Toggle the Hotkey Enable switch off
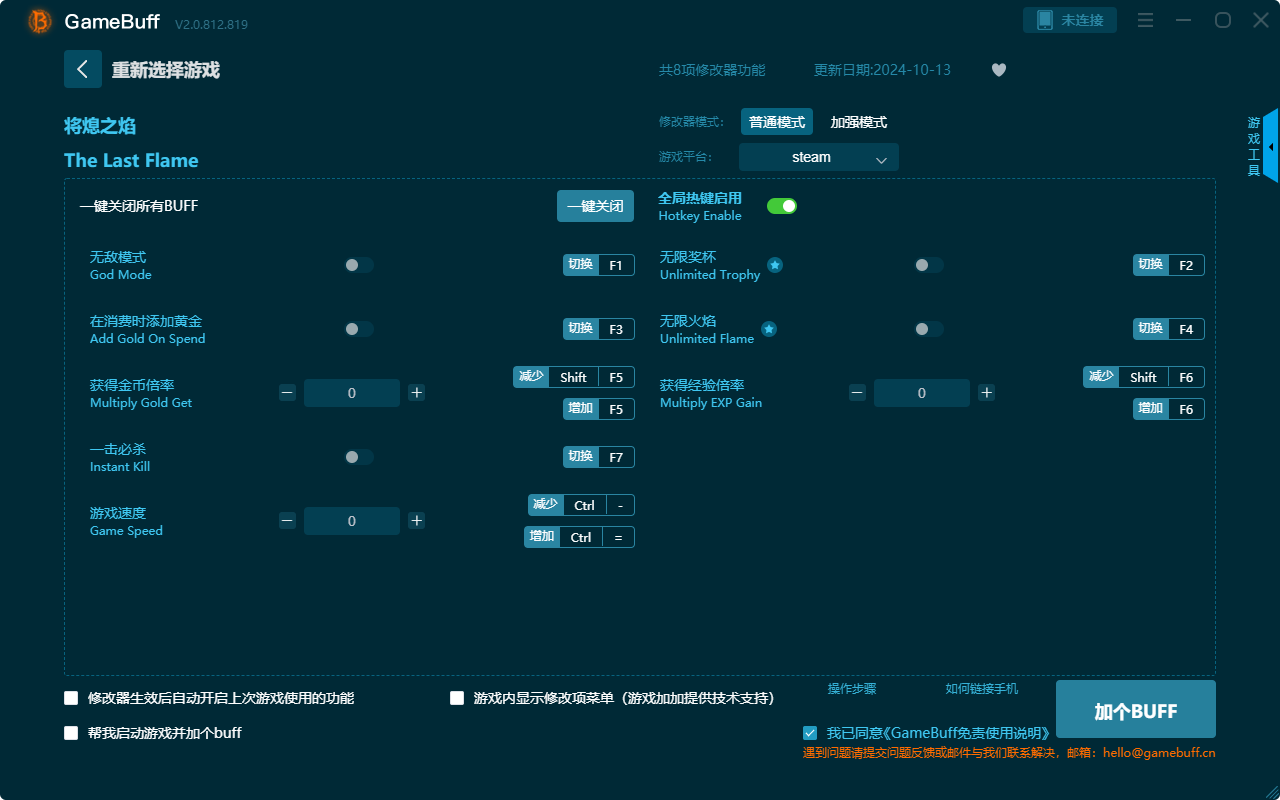 782,205
